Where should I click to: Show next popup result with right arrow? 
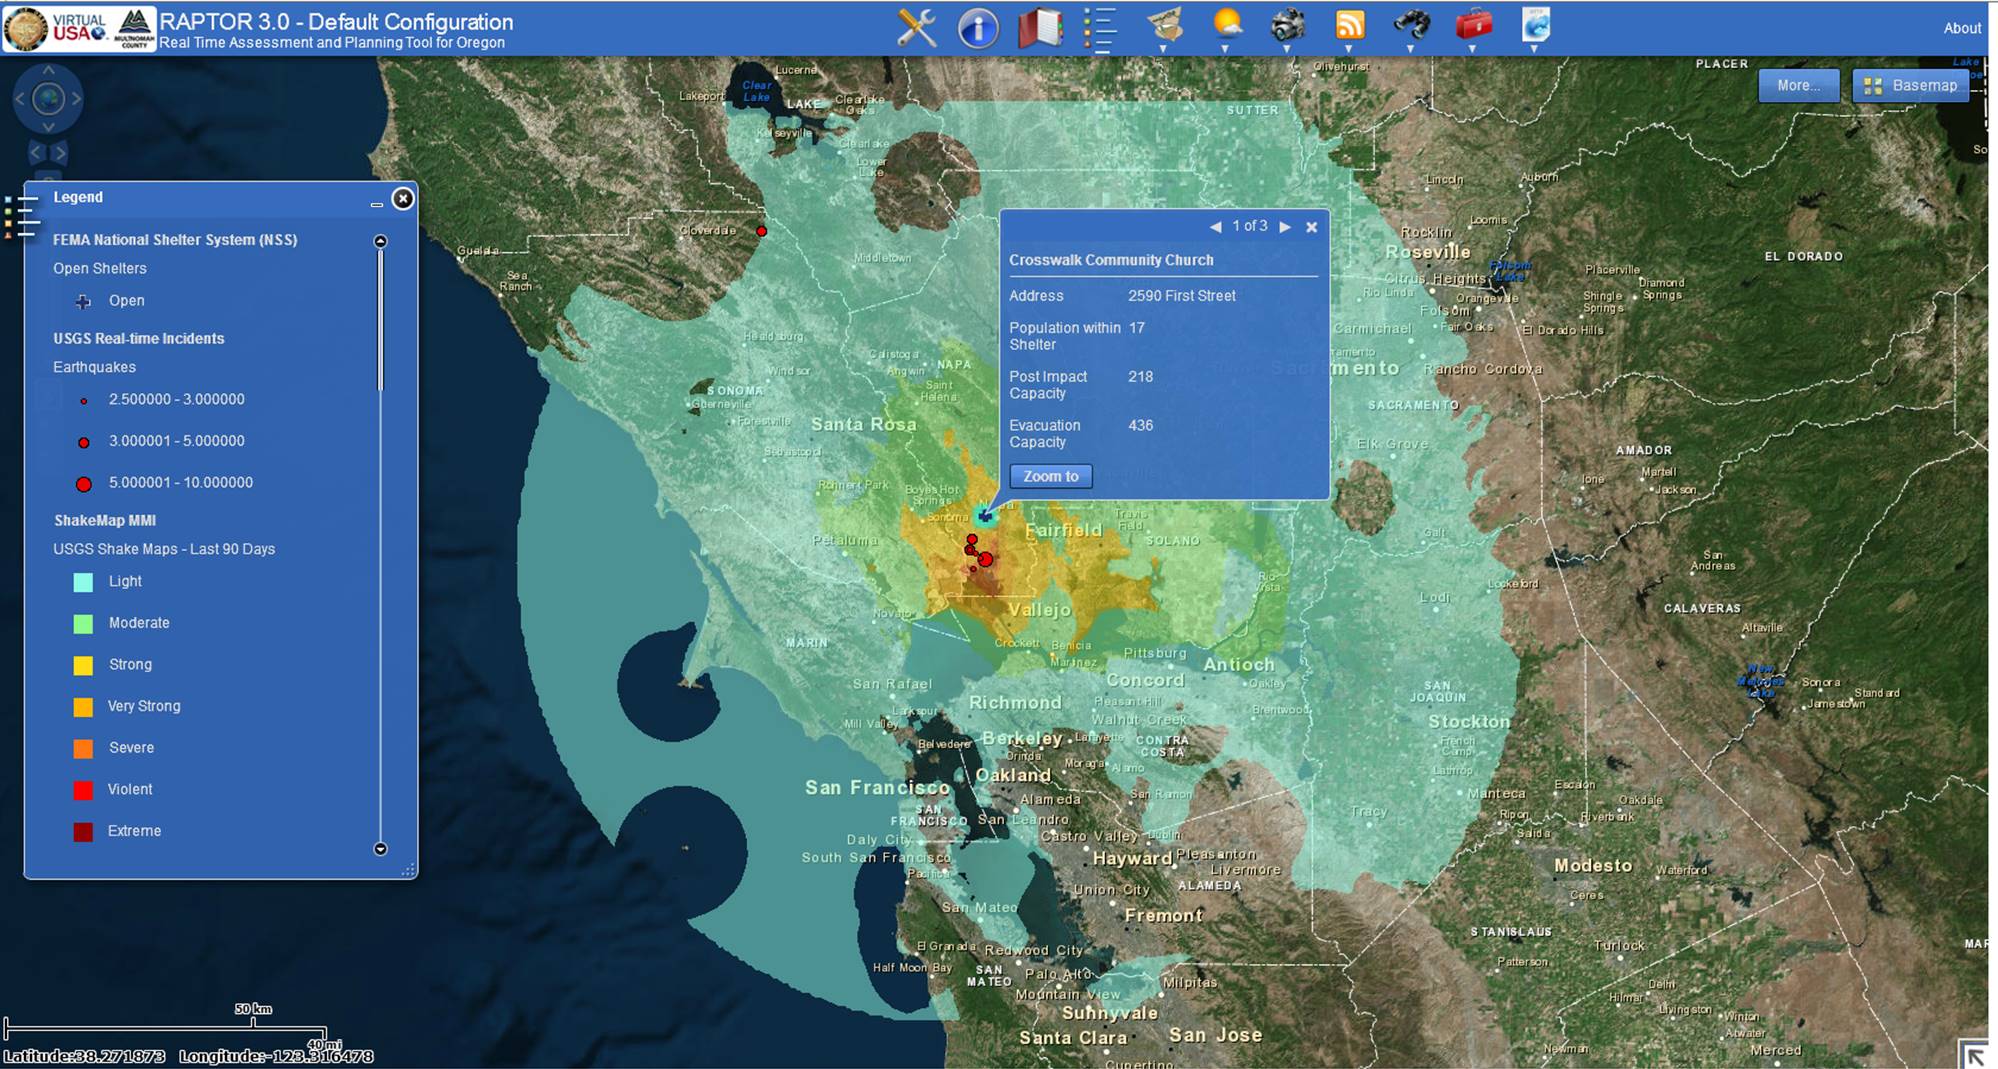pyautogui.click(x=1285, y=227)
